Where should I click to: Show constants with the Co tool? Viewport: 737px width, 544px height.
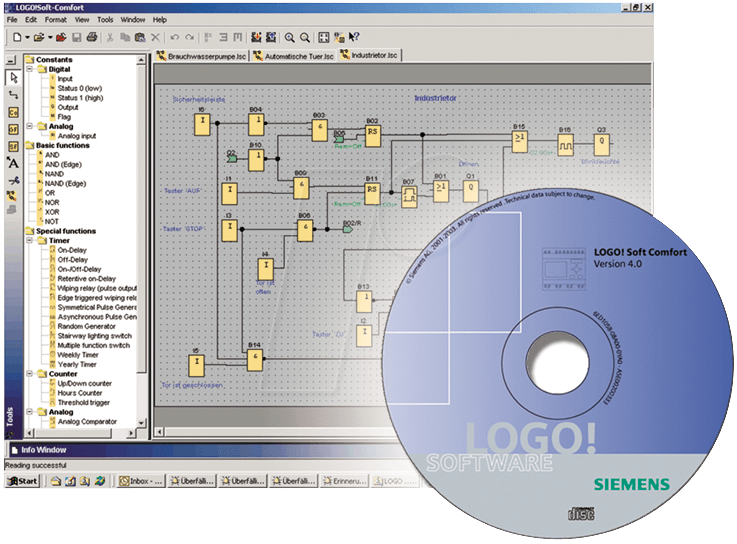click(x=13, y=112)
